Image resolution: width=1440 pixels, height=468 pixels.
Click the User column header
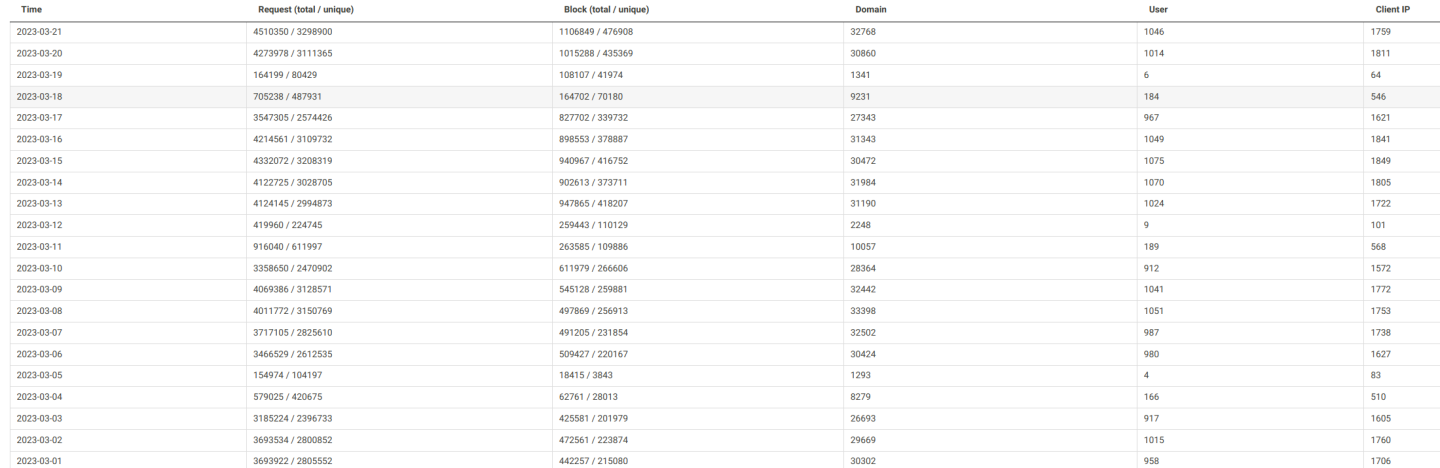[x=1158, y=9]
